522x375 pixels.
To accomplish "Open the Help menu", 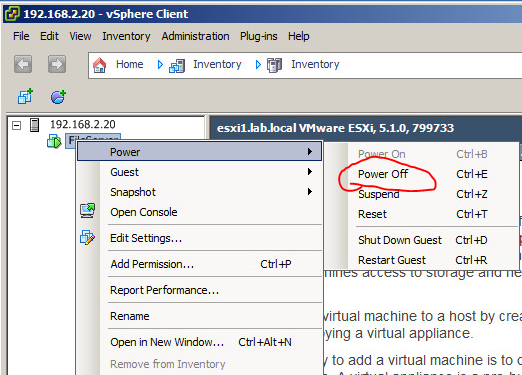I will coord(299,36).
